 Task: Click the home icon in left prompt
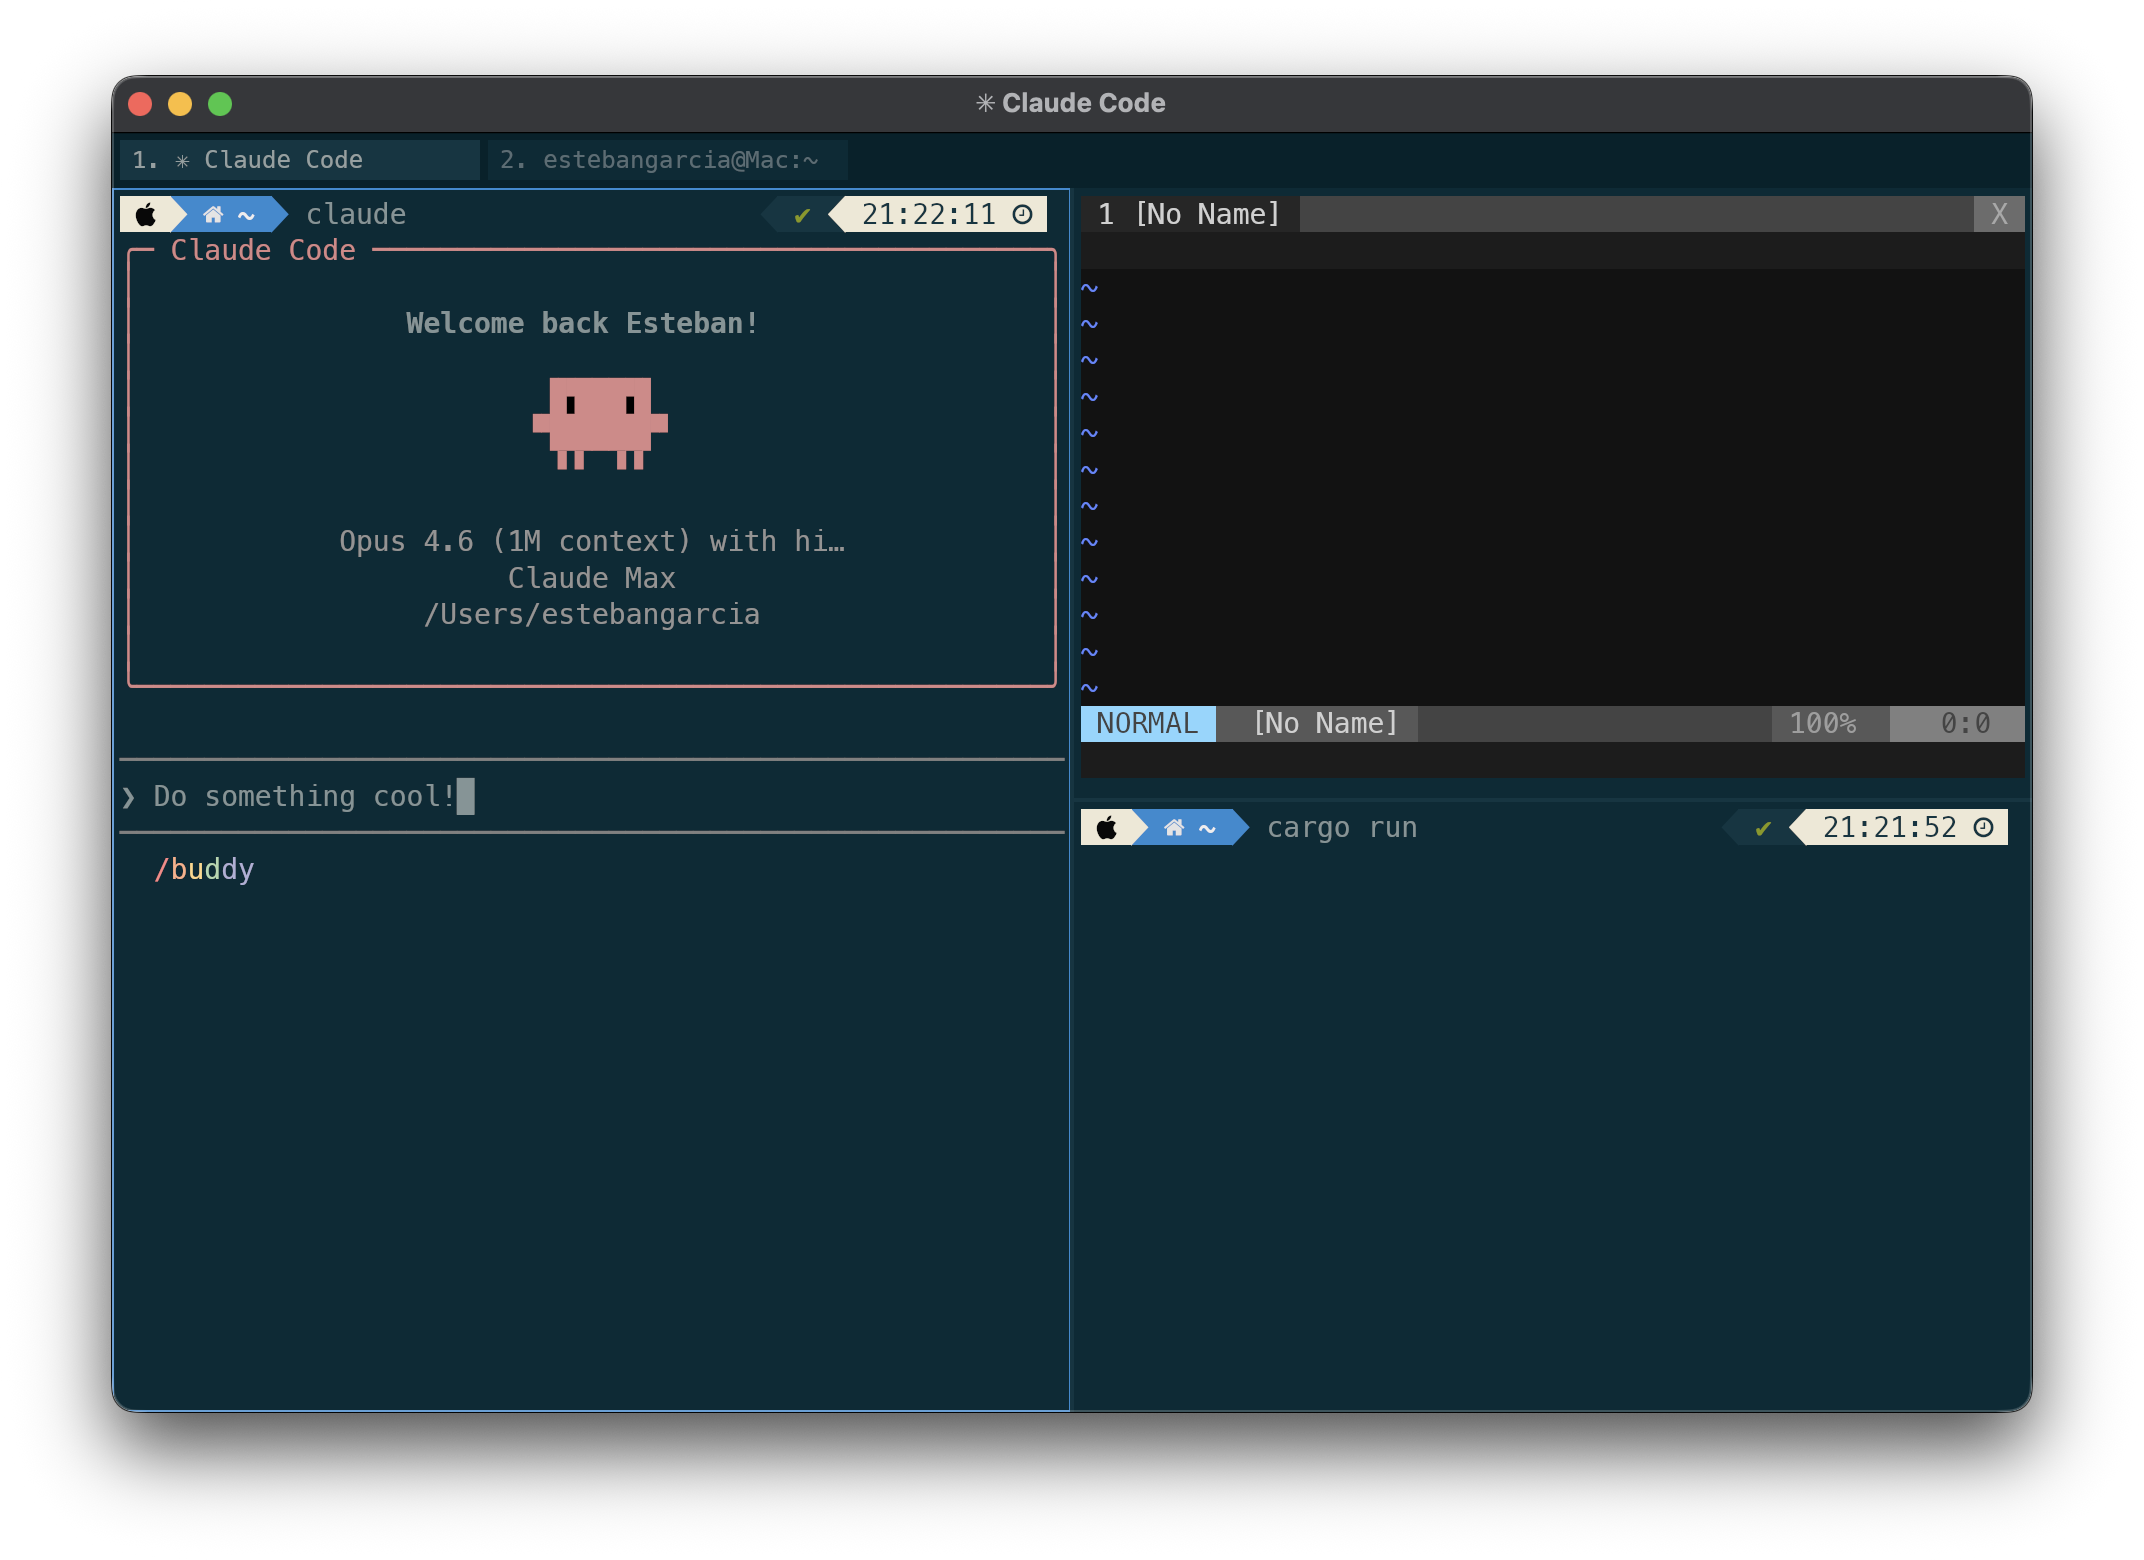point(213,214)
